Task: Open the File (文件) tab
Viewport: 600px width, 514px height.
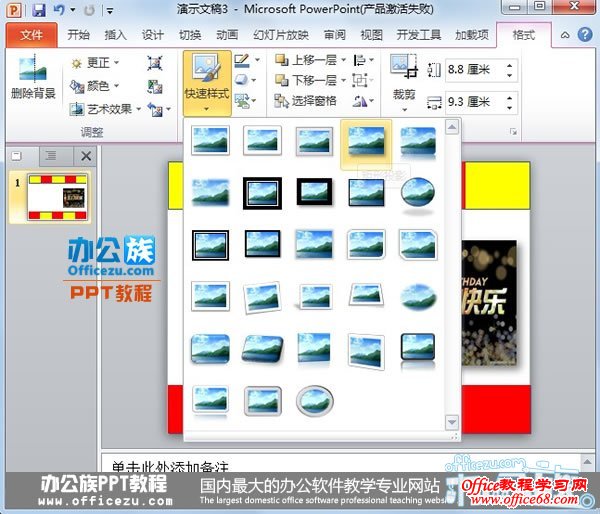Action: [31, 35]
